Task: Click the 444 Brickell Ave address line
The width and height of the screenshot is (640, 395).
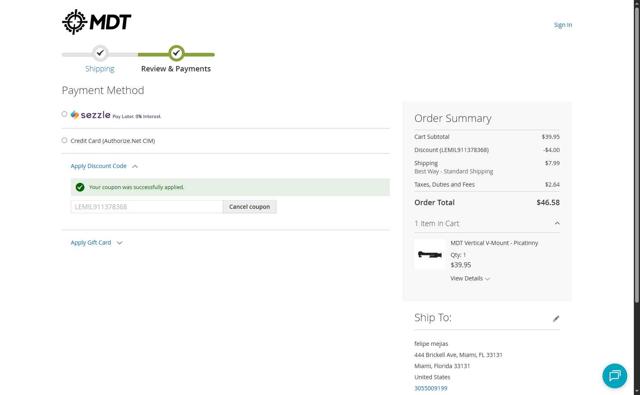Action: click(458, 355)
